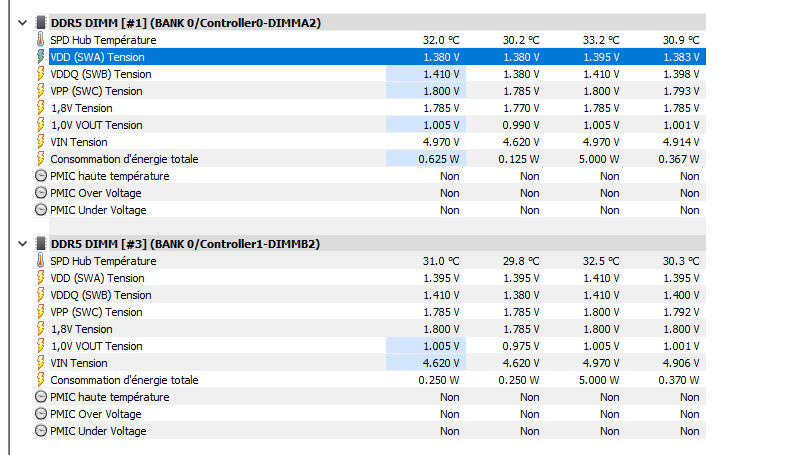This screenshot has height=455, width=805.
Task: Select DIMM #3 1,8V Tension label
Action: pyautogui.click(x=82, y=329)
